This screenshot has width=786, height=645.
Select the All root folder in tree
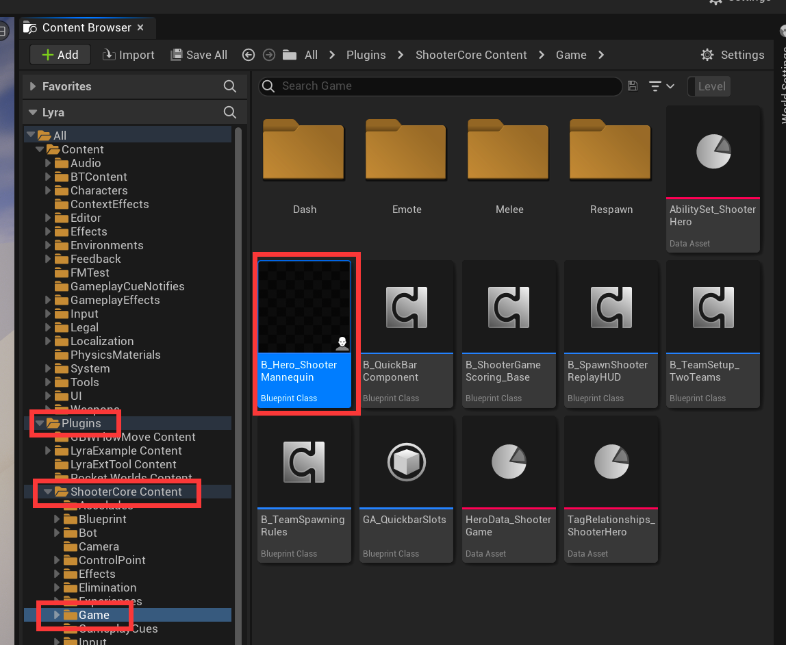[128, 135]
